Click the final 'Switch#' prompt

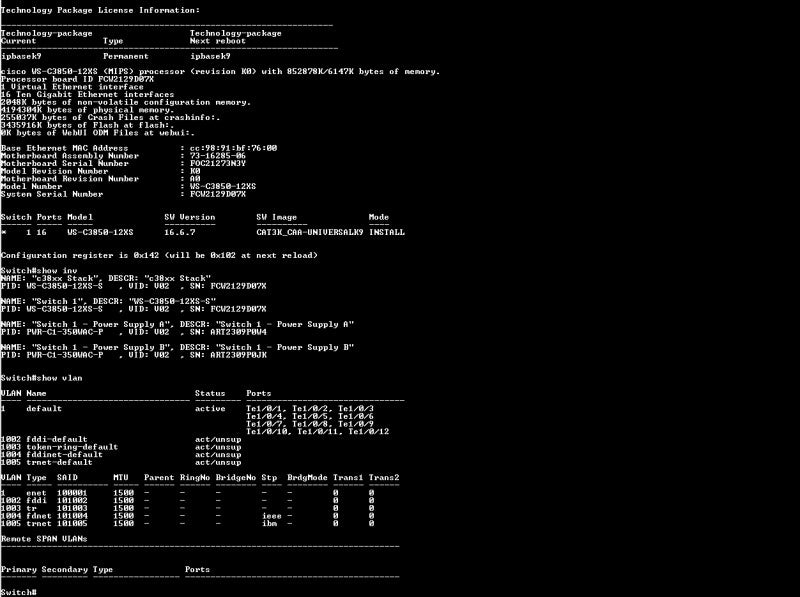pyautogui.click(x=18, y=592)
